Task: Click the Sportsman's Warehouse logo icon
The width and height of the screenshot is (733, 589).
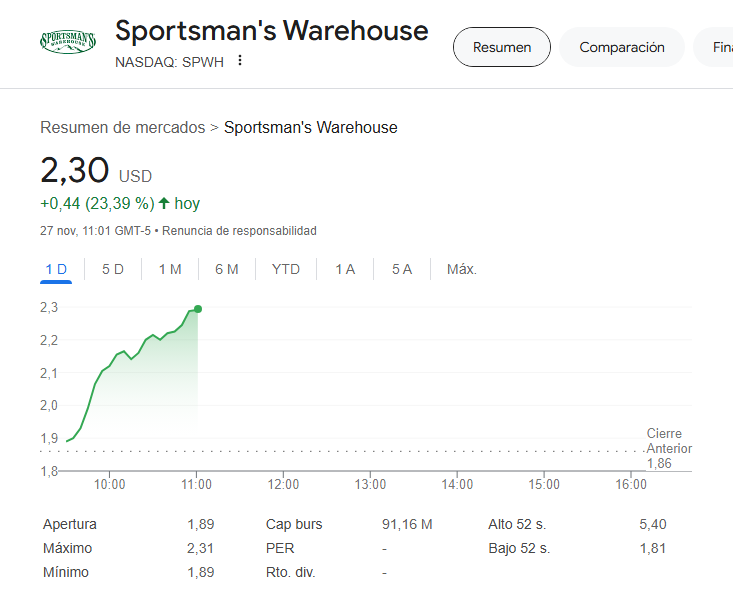Action: (x=68, y=41)
